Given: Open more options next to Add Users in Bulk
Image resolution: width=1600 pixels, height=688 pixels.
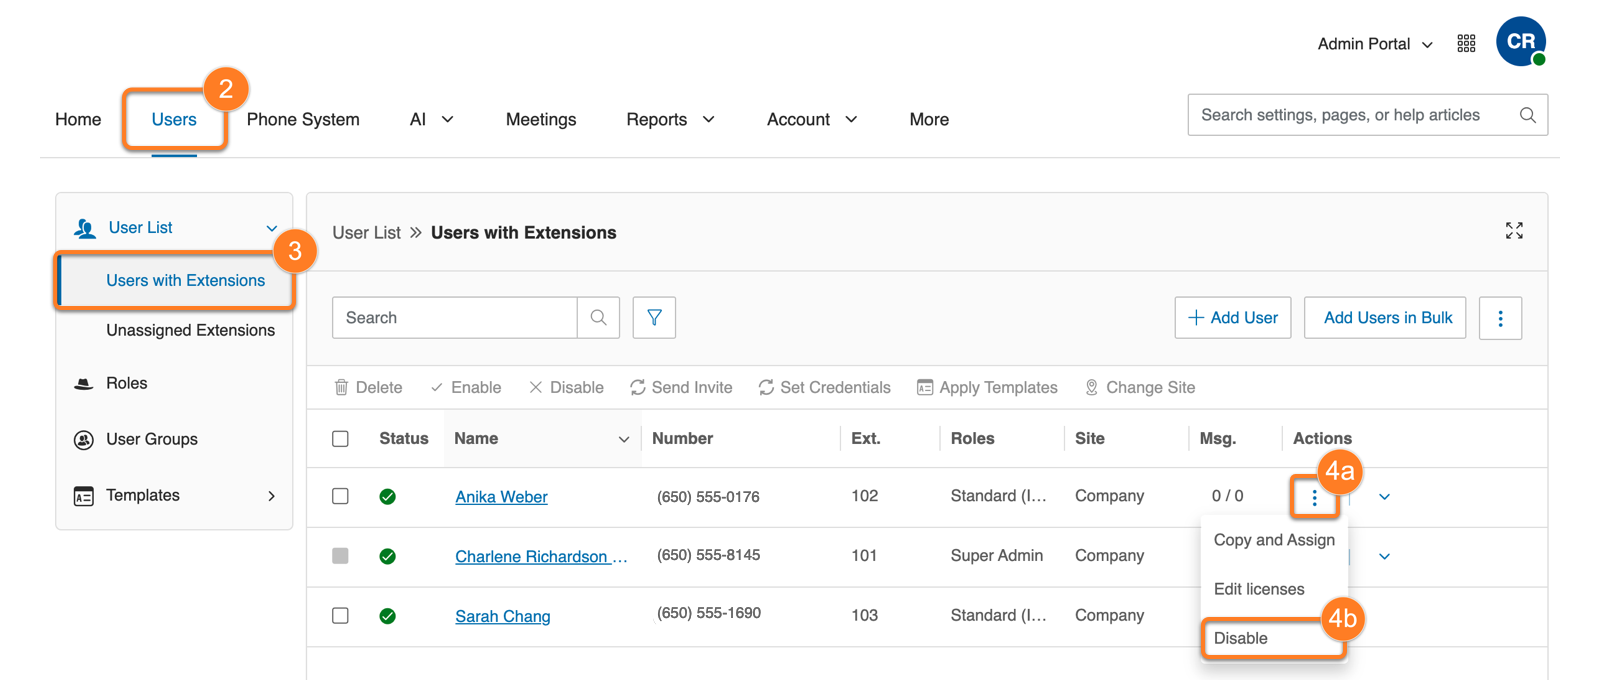Looking at the screenshot, I should pos(1500,318).
